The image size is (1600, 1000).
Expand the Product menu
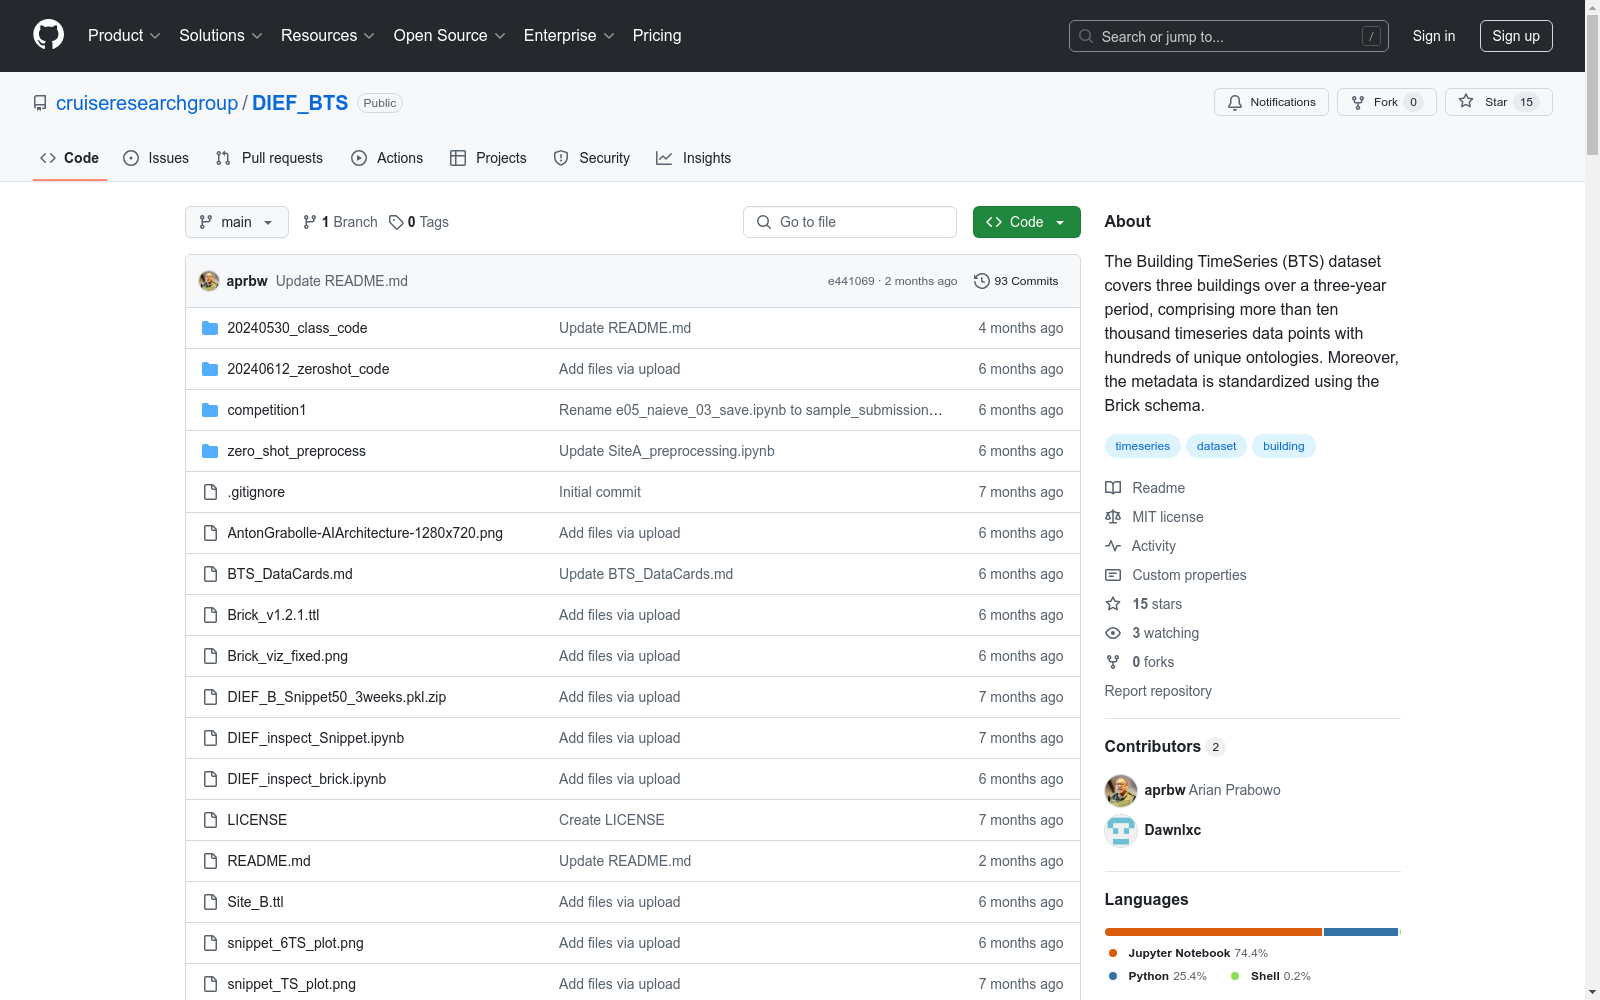click(x=124, y=35)
